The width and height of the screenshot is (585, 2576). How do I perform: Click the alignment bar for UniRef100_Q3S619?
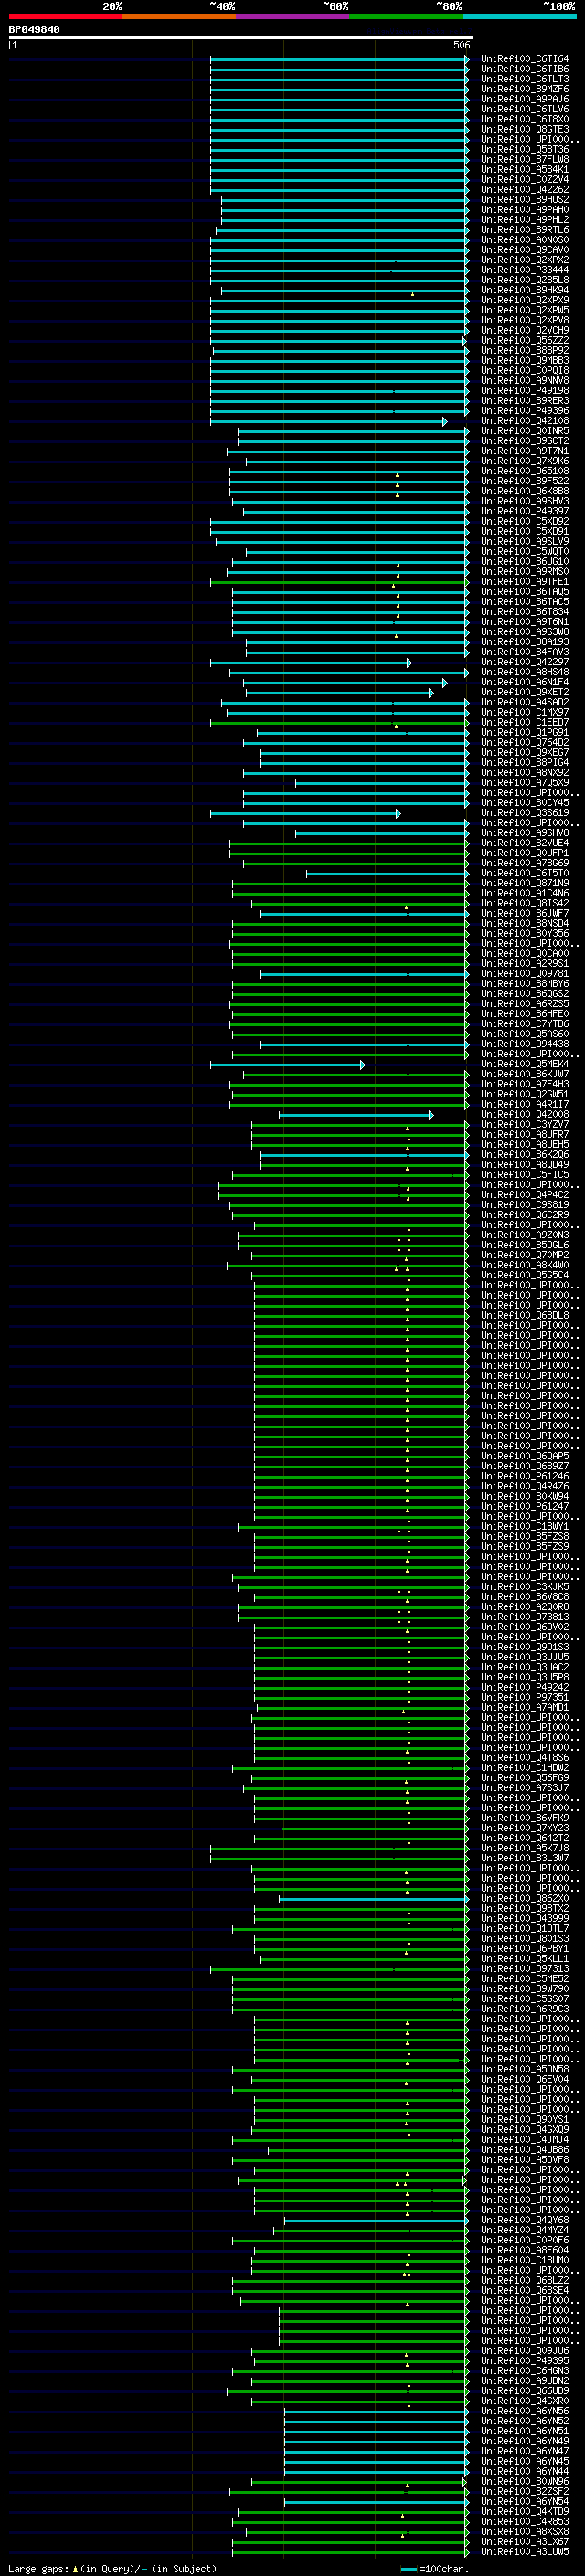click(x=305, y=813)
